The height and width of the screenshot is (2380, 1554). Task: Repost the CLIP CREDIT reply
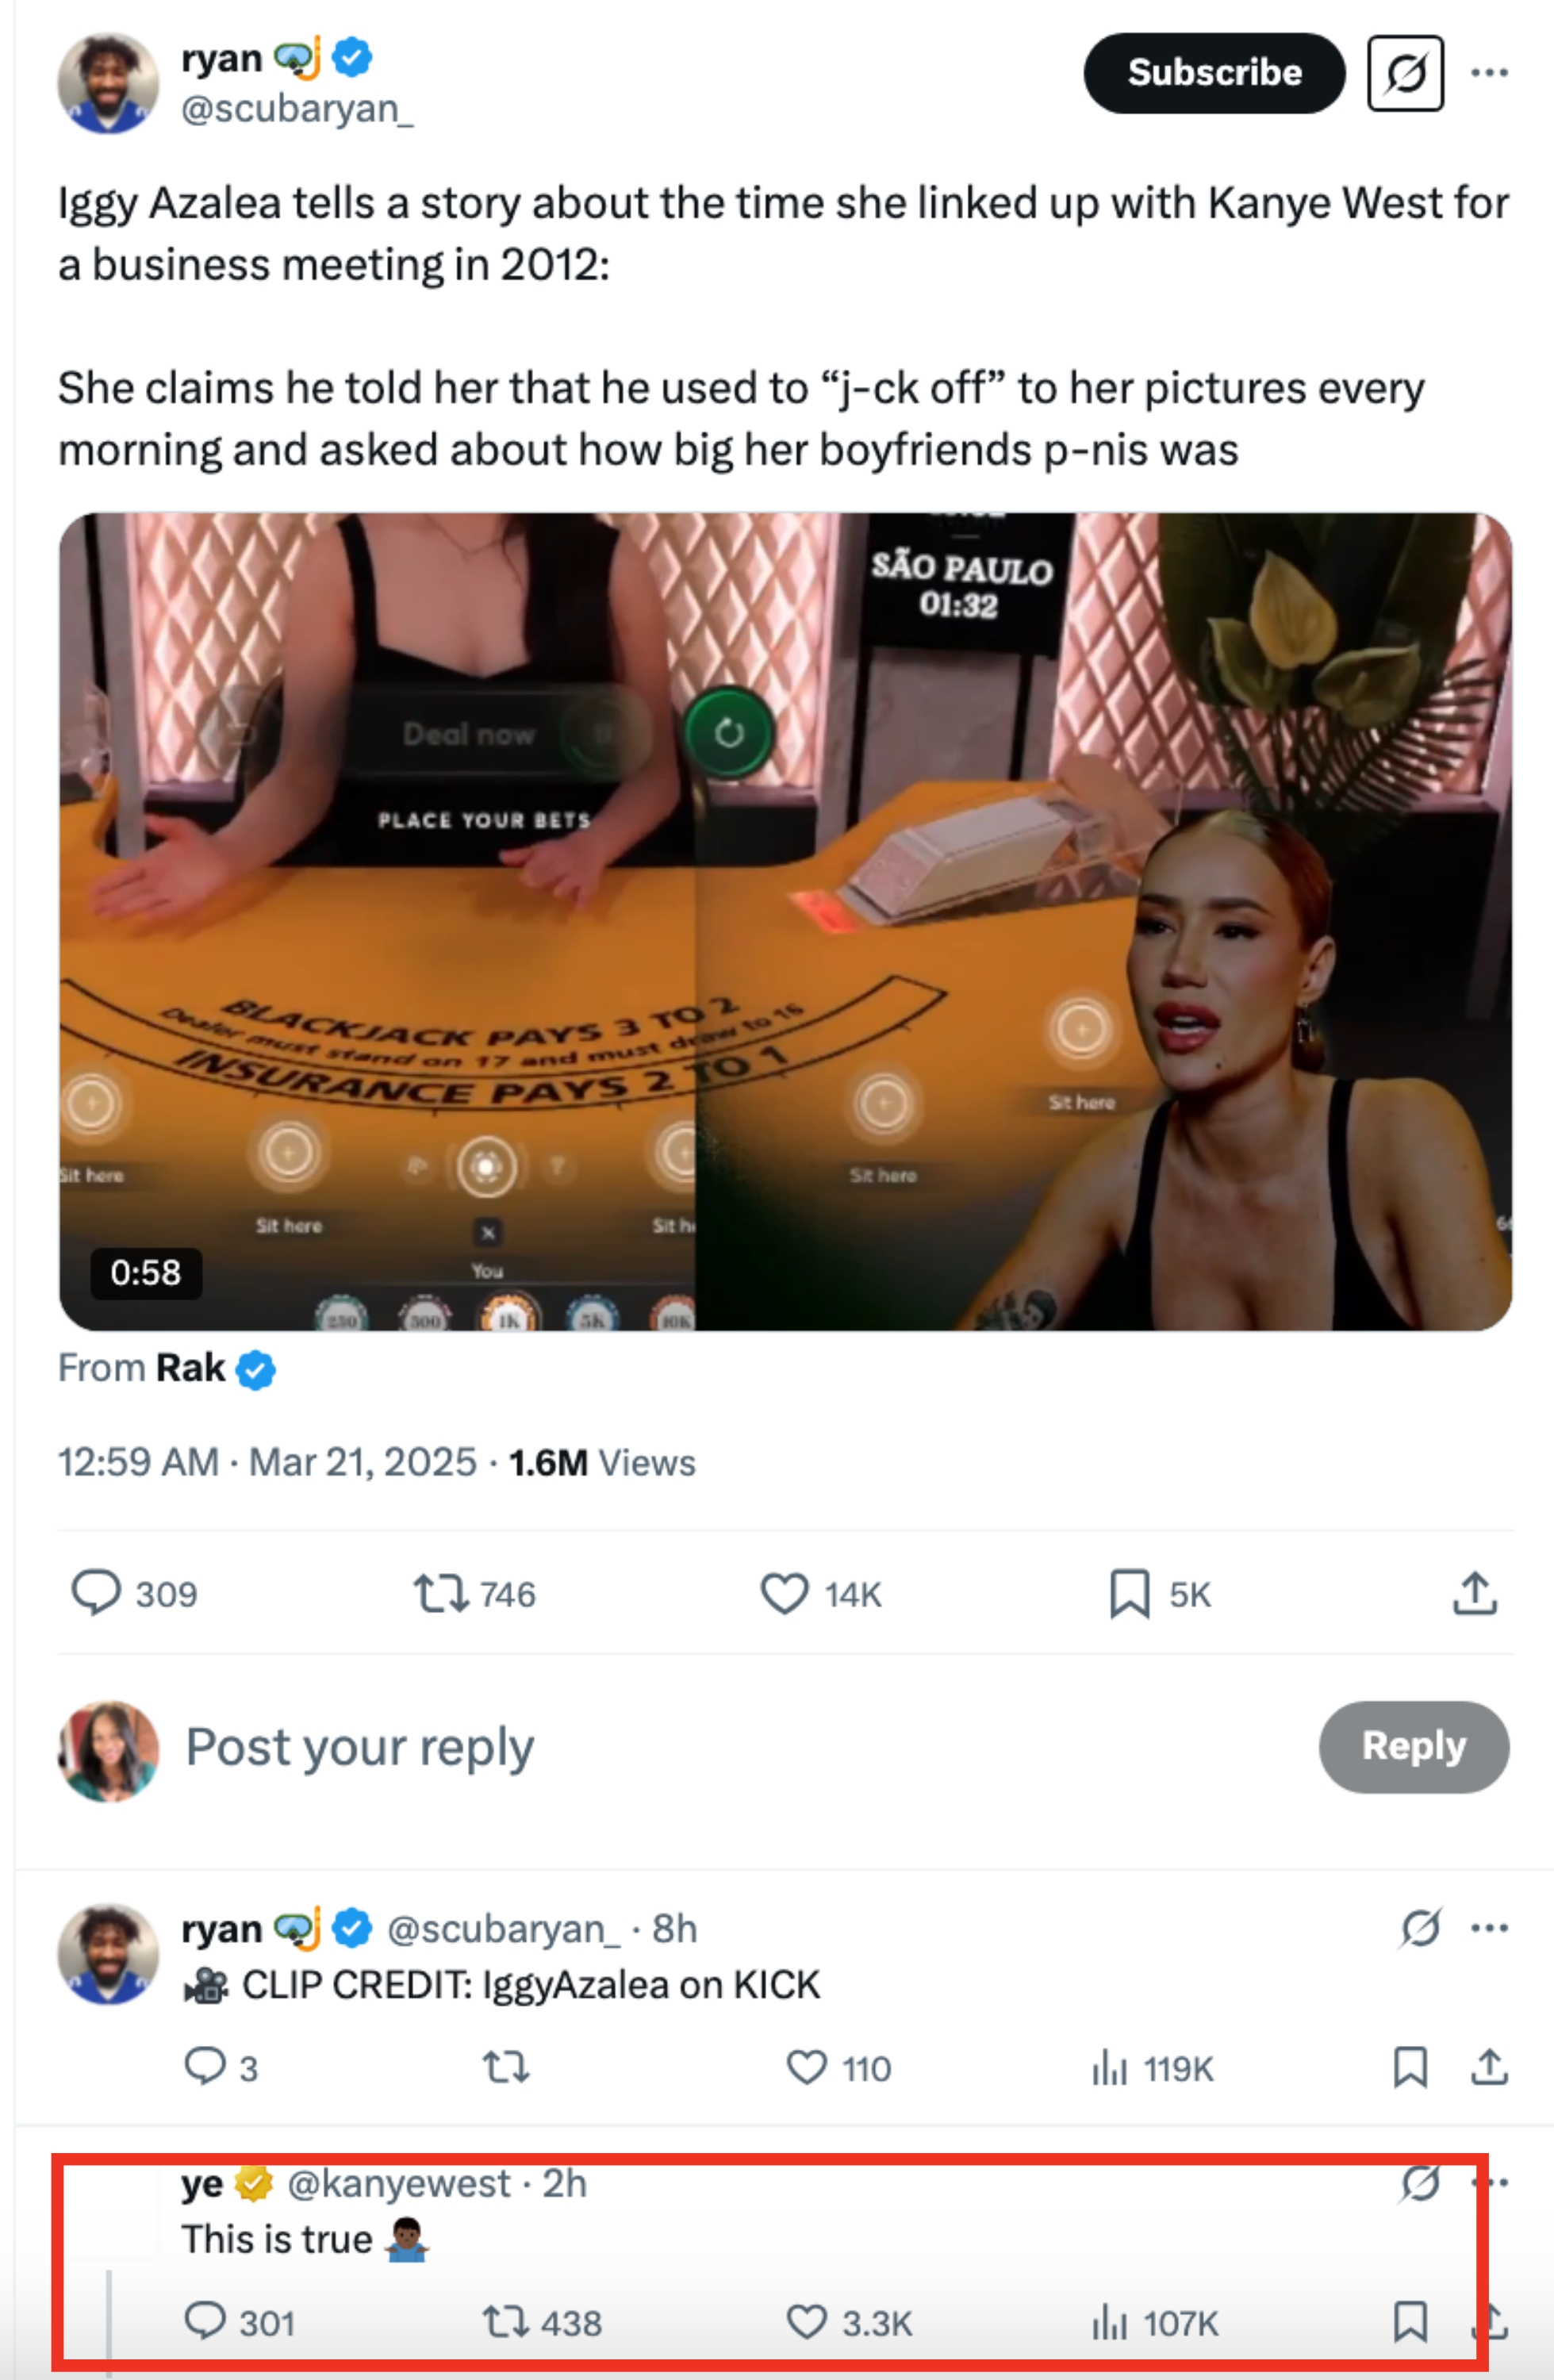(x=506, y=2067)
